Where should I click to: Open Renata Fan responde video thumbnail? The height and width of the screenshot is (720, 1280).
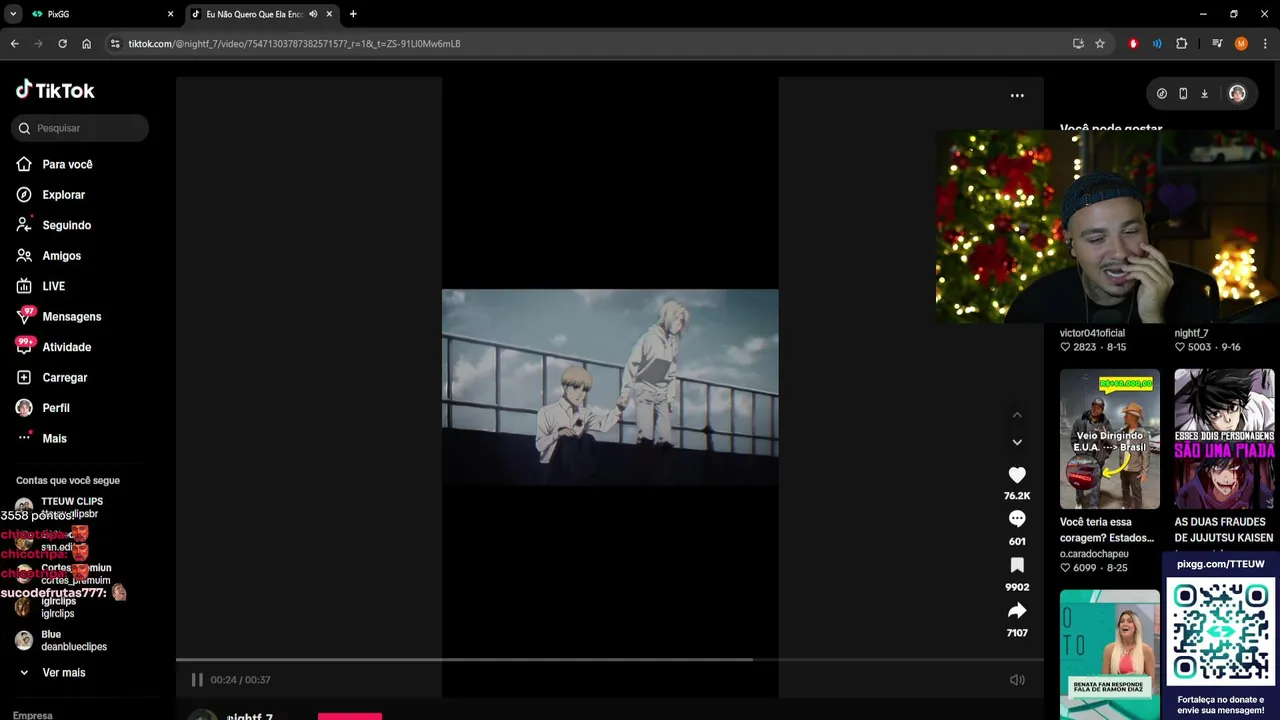[1110, 654]
